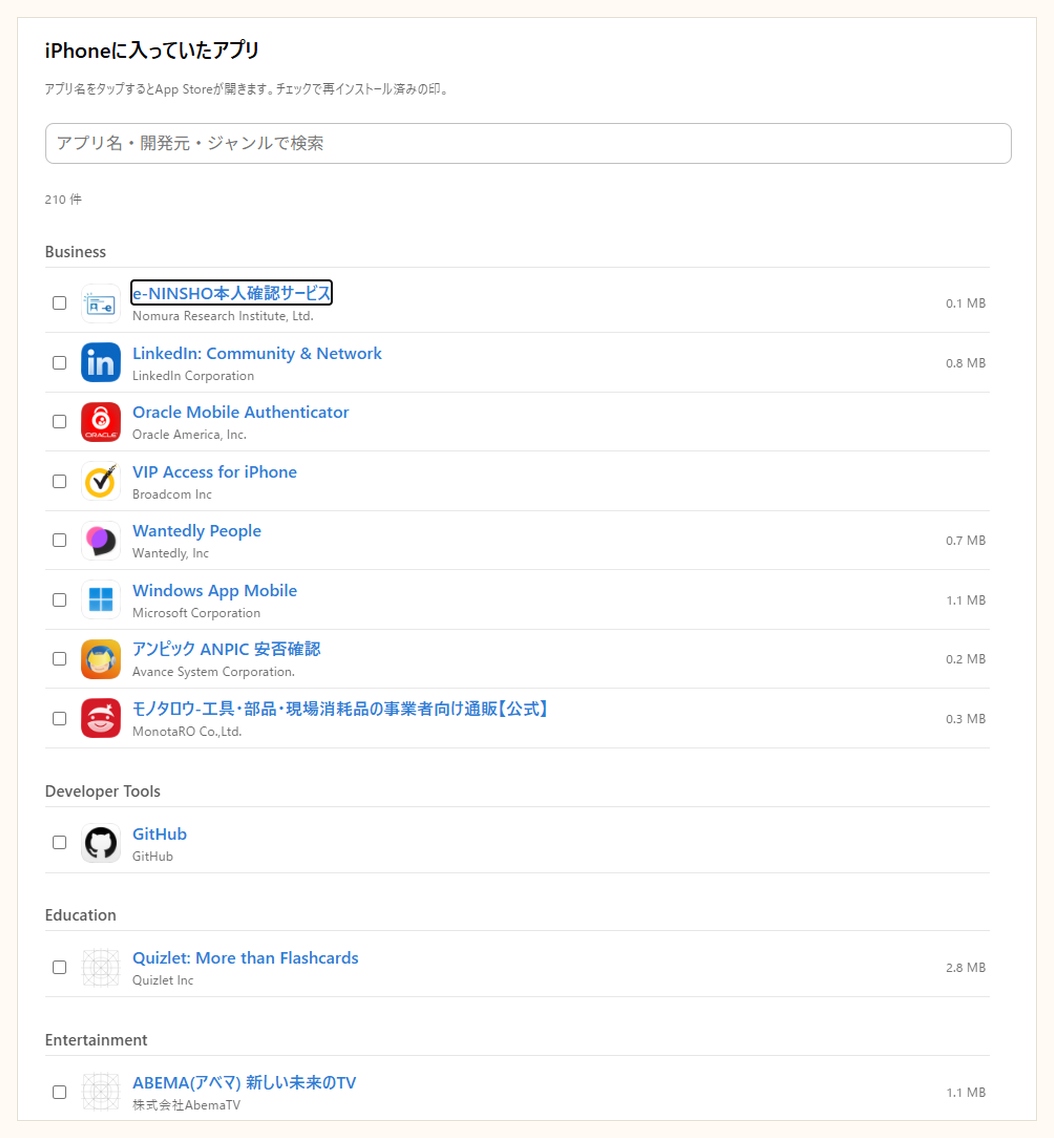Click the iPhoneに入っていたアプリ page title
This screenshot has width=1054, height=1138.
click(152, 51)
